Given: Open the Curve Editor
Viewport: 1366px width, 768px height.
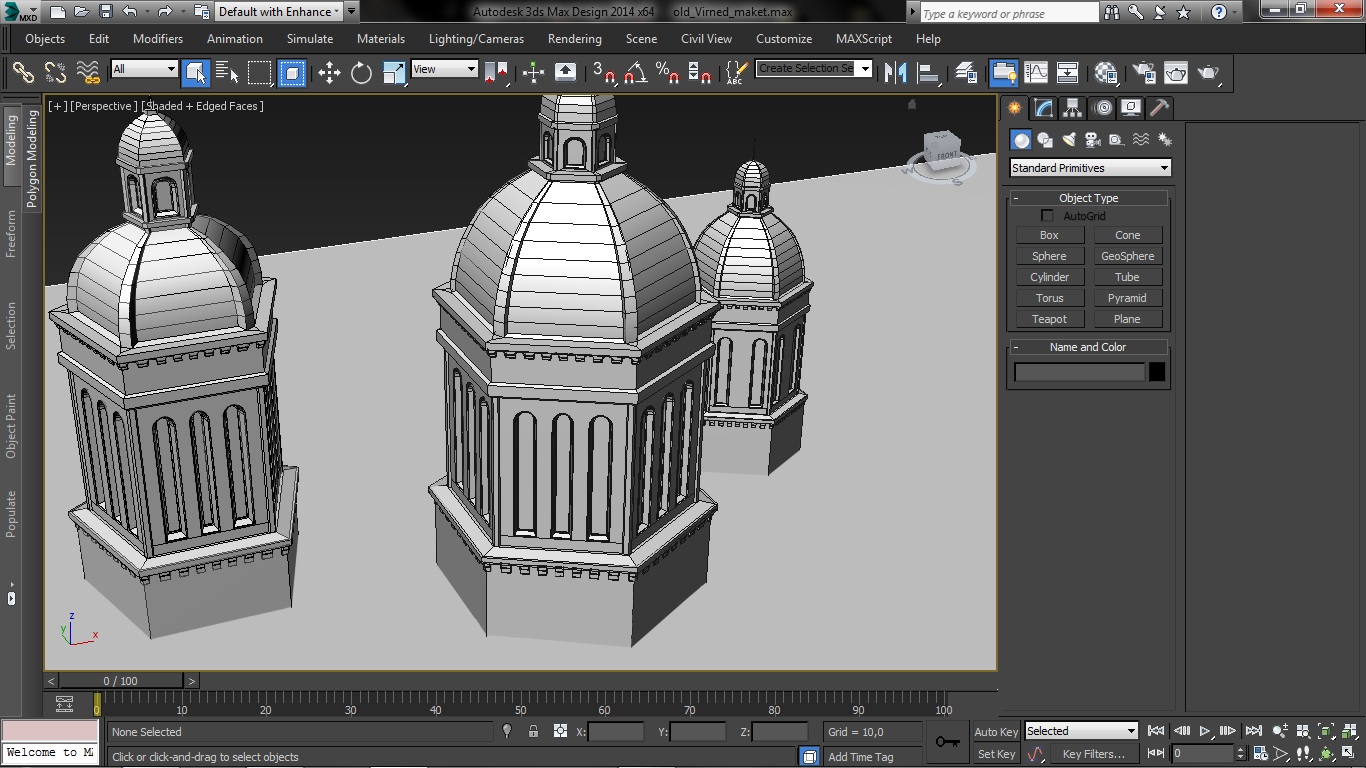Looking at the screenshot, I should (x=1036, y=72).
